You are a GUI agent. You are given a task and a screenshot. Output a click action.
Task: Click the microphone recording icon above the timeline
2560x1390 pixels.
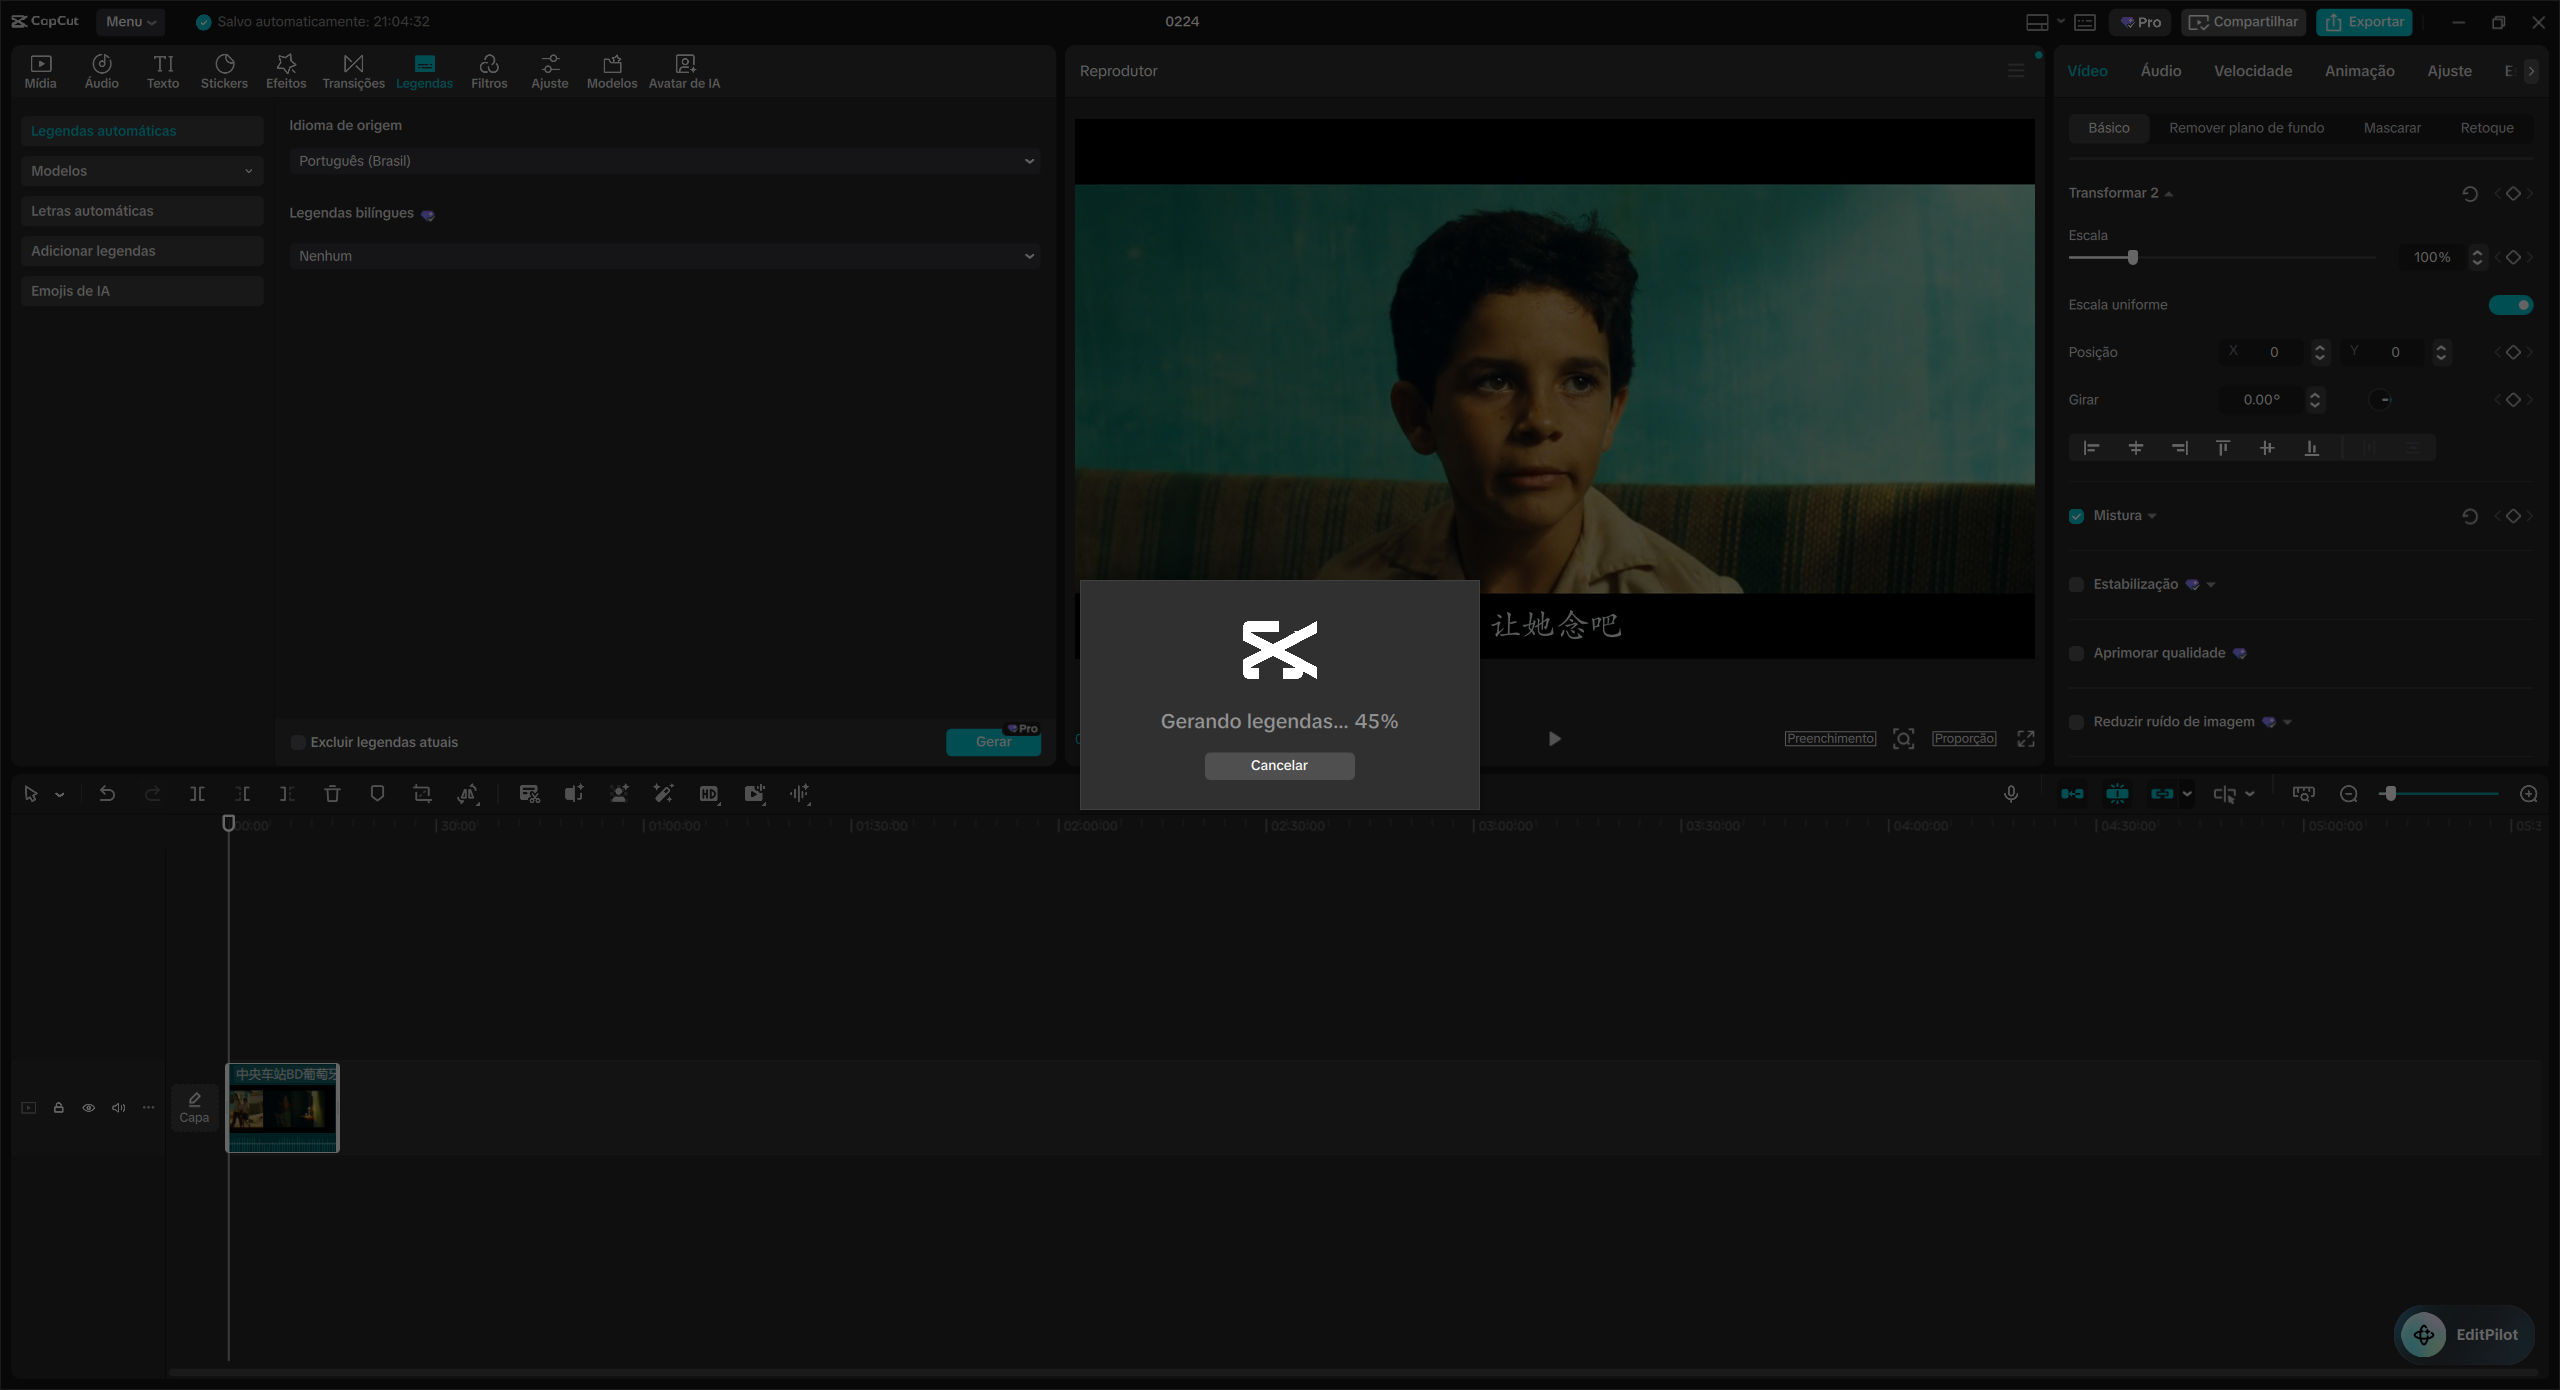tap(2010, 793)
